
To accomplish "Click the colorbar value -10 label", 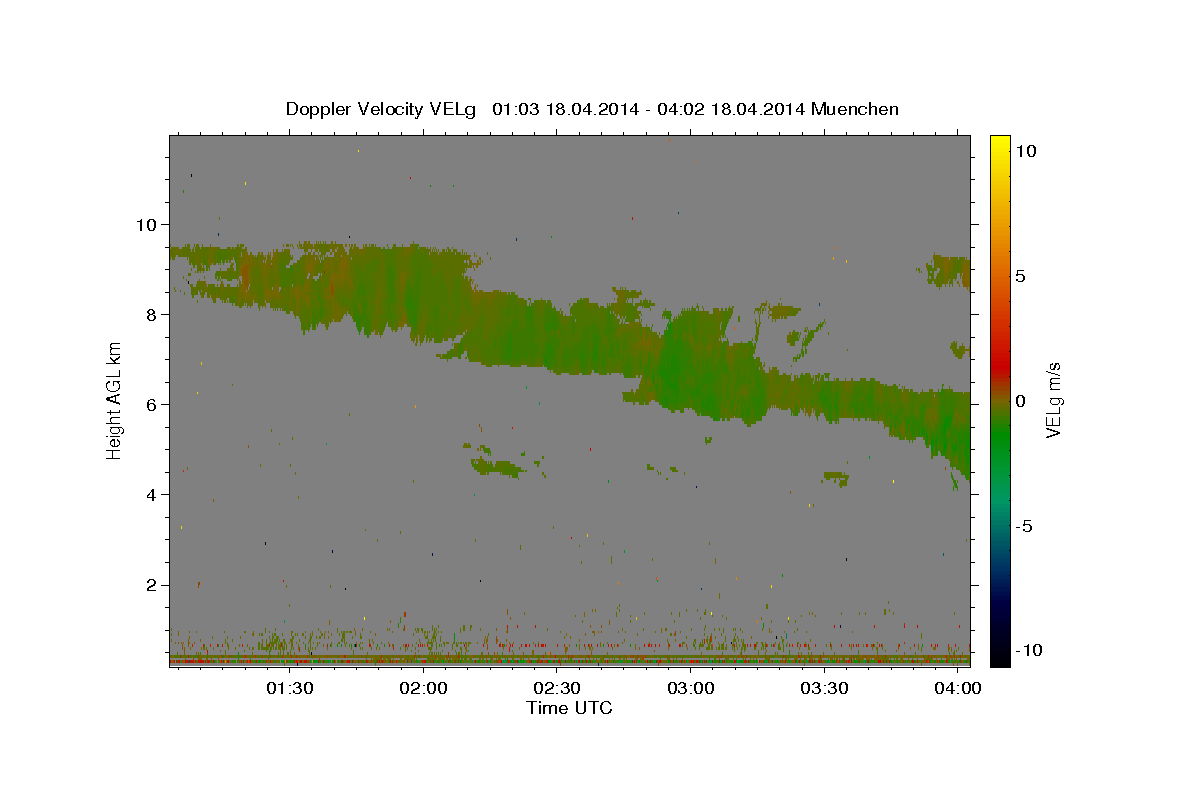I will tap(1029, 651).
